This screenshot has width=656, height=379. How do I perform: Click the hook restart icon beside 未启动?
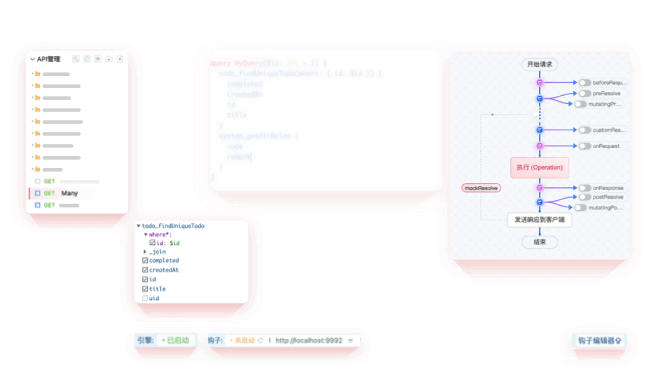261,341
